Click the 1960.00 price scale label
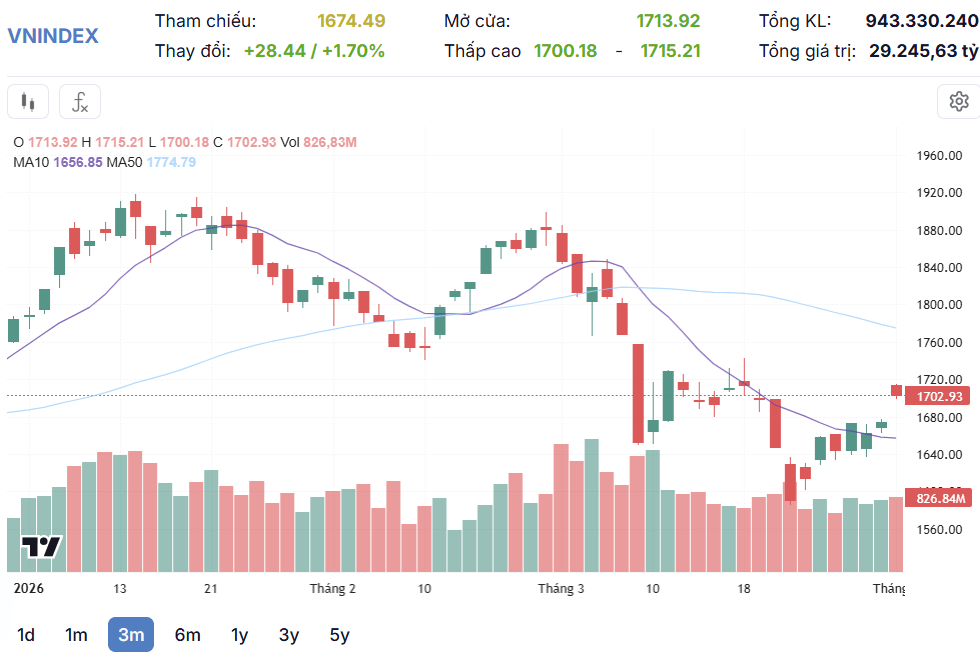980x655 pixels. click(x=939, y=156)
